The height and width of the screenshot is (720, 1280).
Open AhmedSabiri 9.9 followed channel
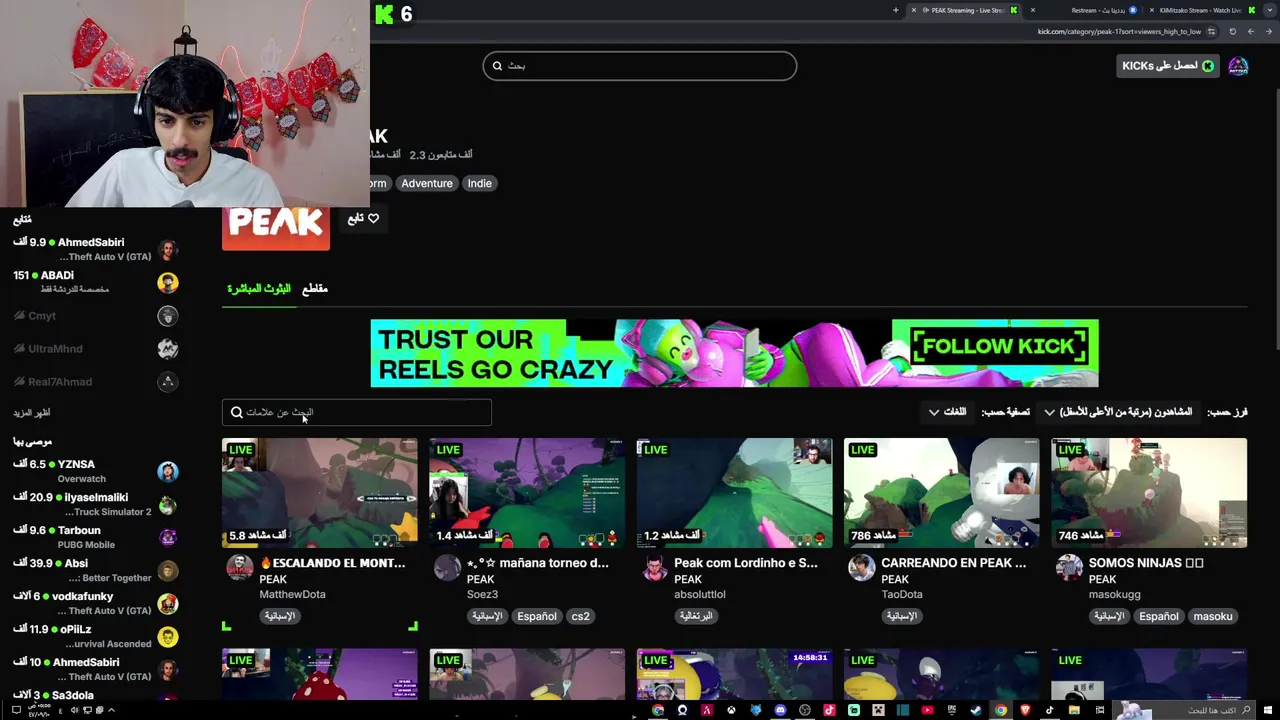tap(96, 249)
